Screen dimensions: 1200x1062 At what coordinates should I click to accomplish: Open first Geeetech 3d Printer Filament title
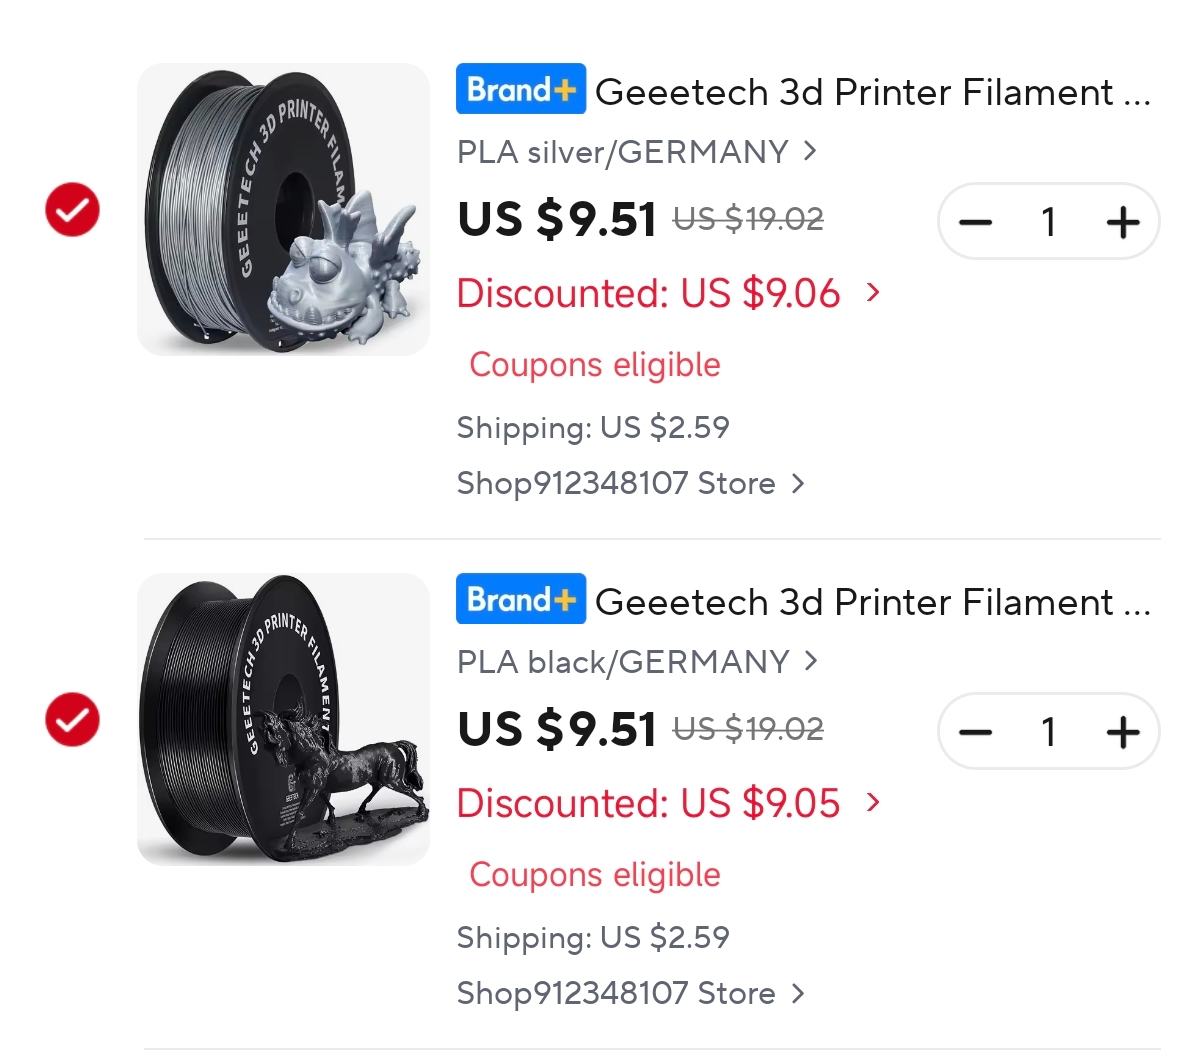click(x=873, y=92)
